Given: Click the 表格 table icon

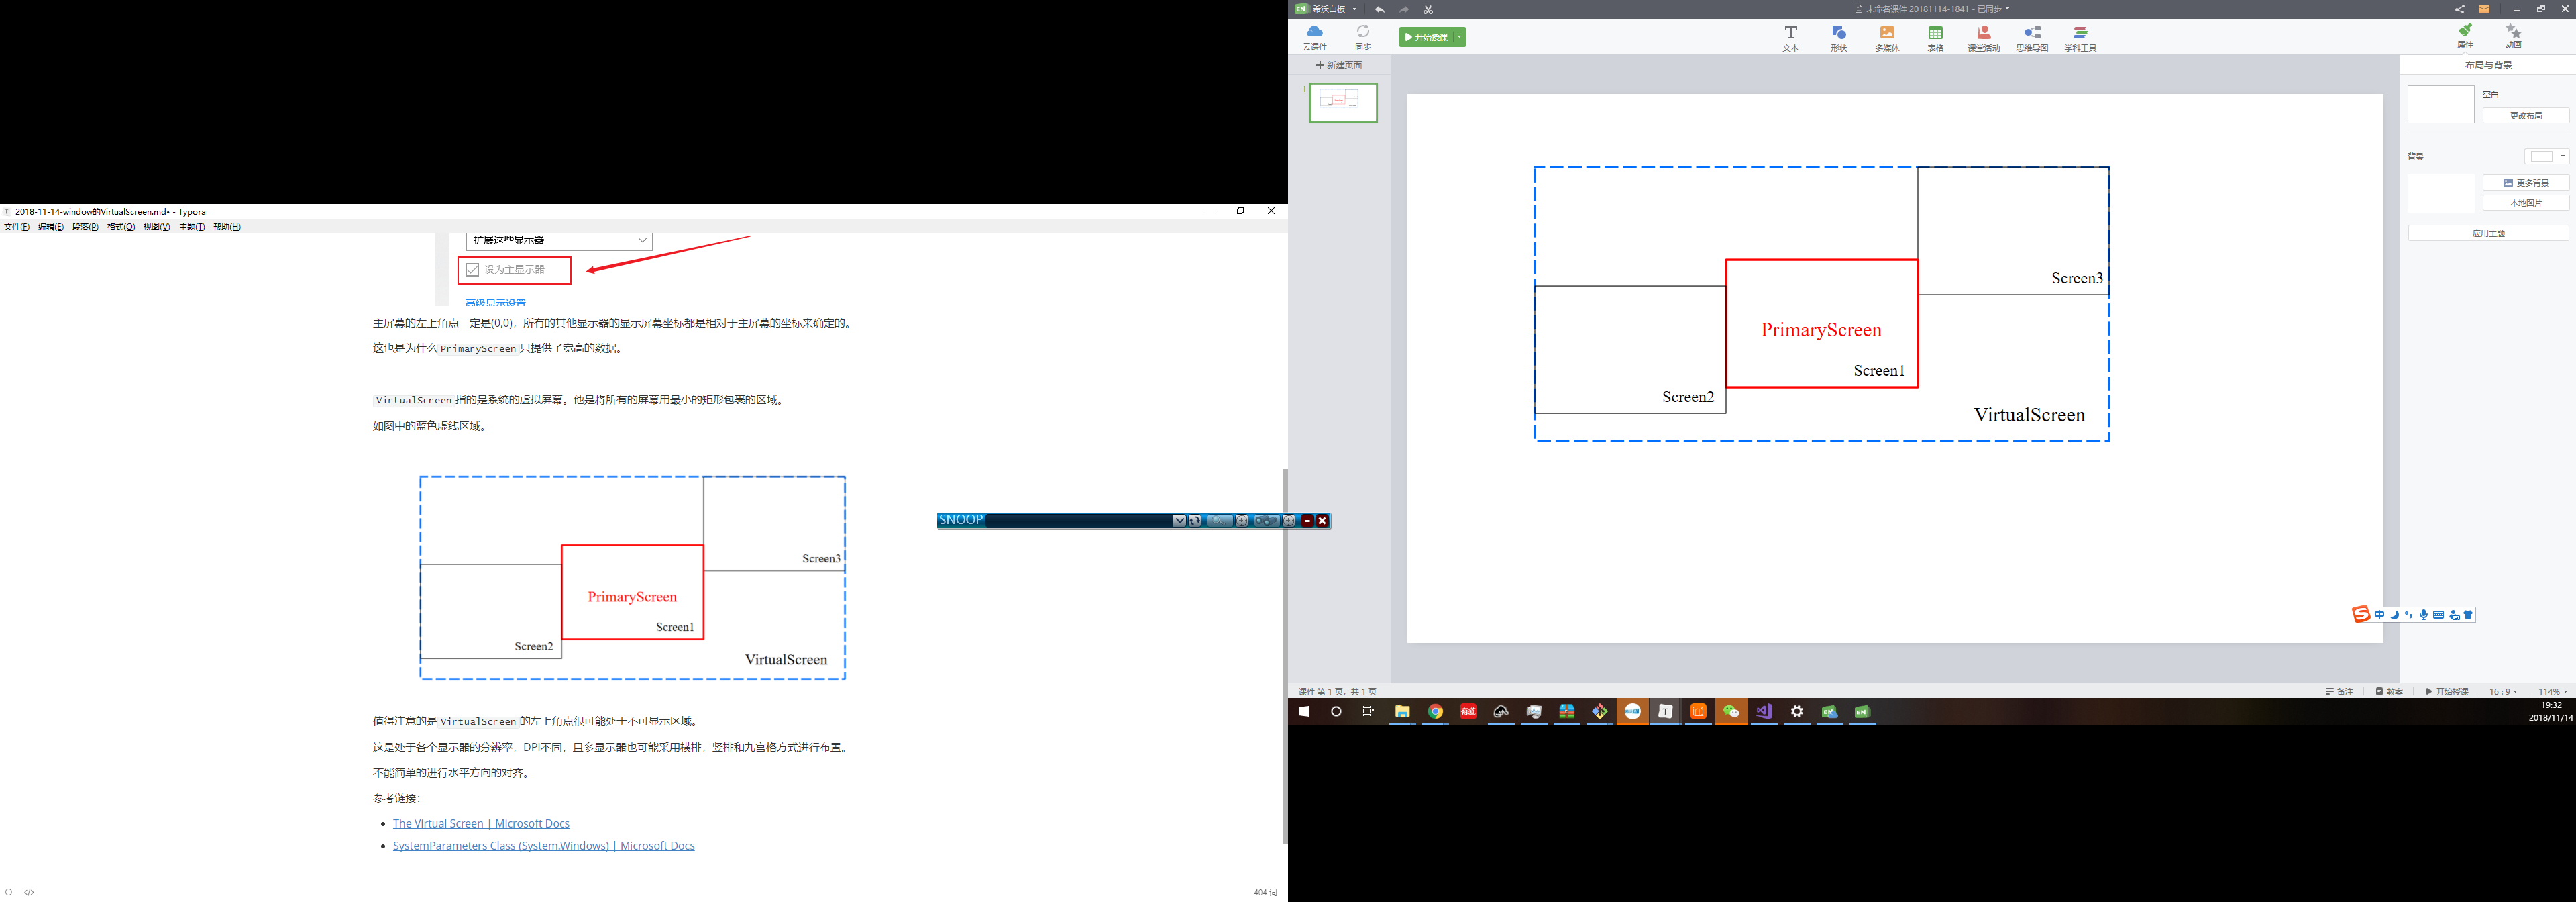Looking at the screenshot, I should pos(1935,38).
